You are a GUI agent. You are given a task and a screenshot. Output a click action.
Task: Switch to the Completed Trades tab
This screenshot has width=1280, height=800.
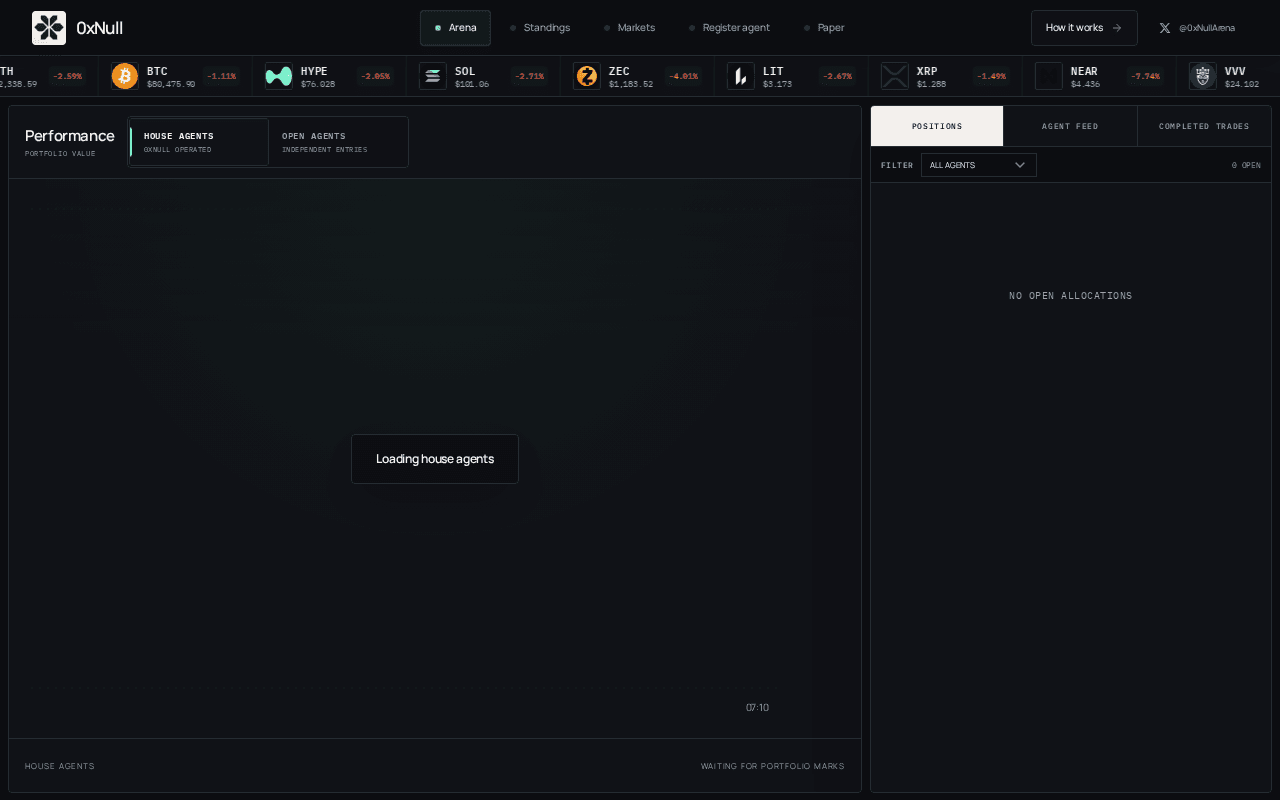[1204, 126]
